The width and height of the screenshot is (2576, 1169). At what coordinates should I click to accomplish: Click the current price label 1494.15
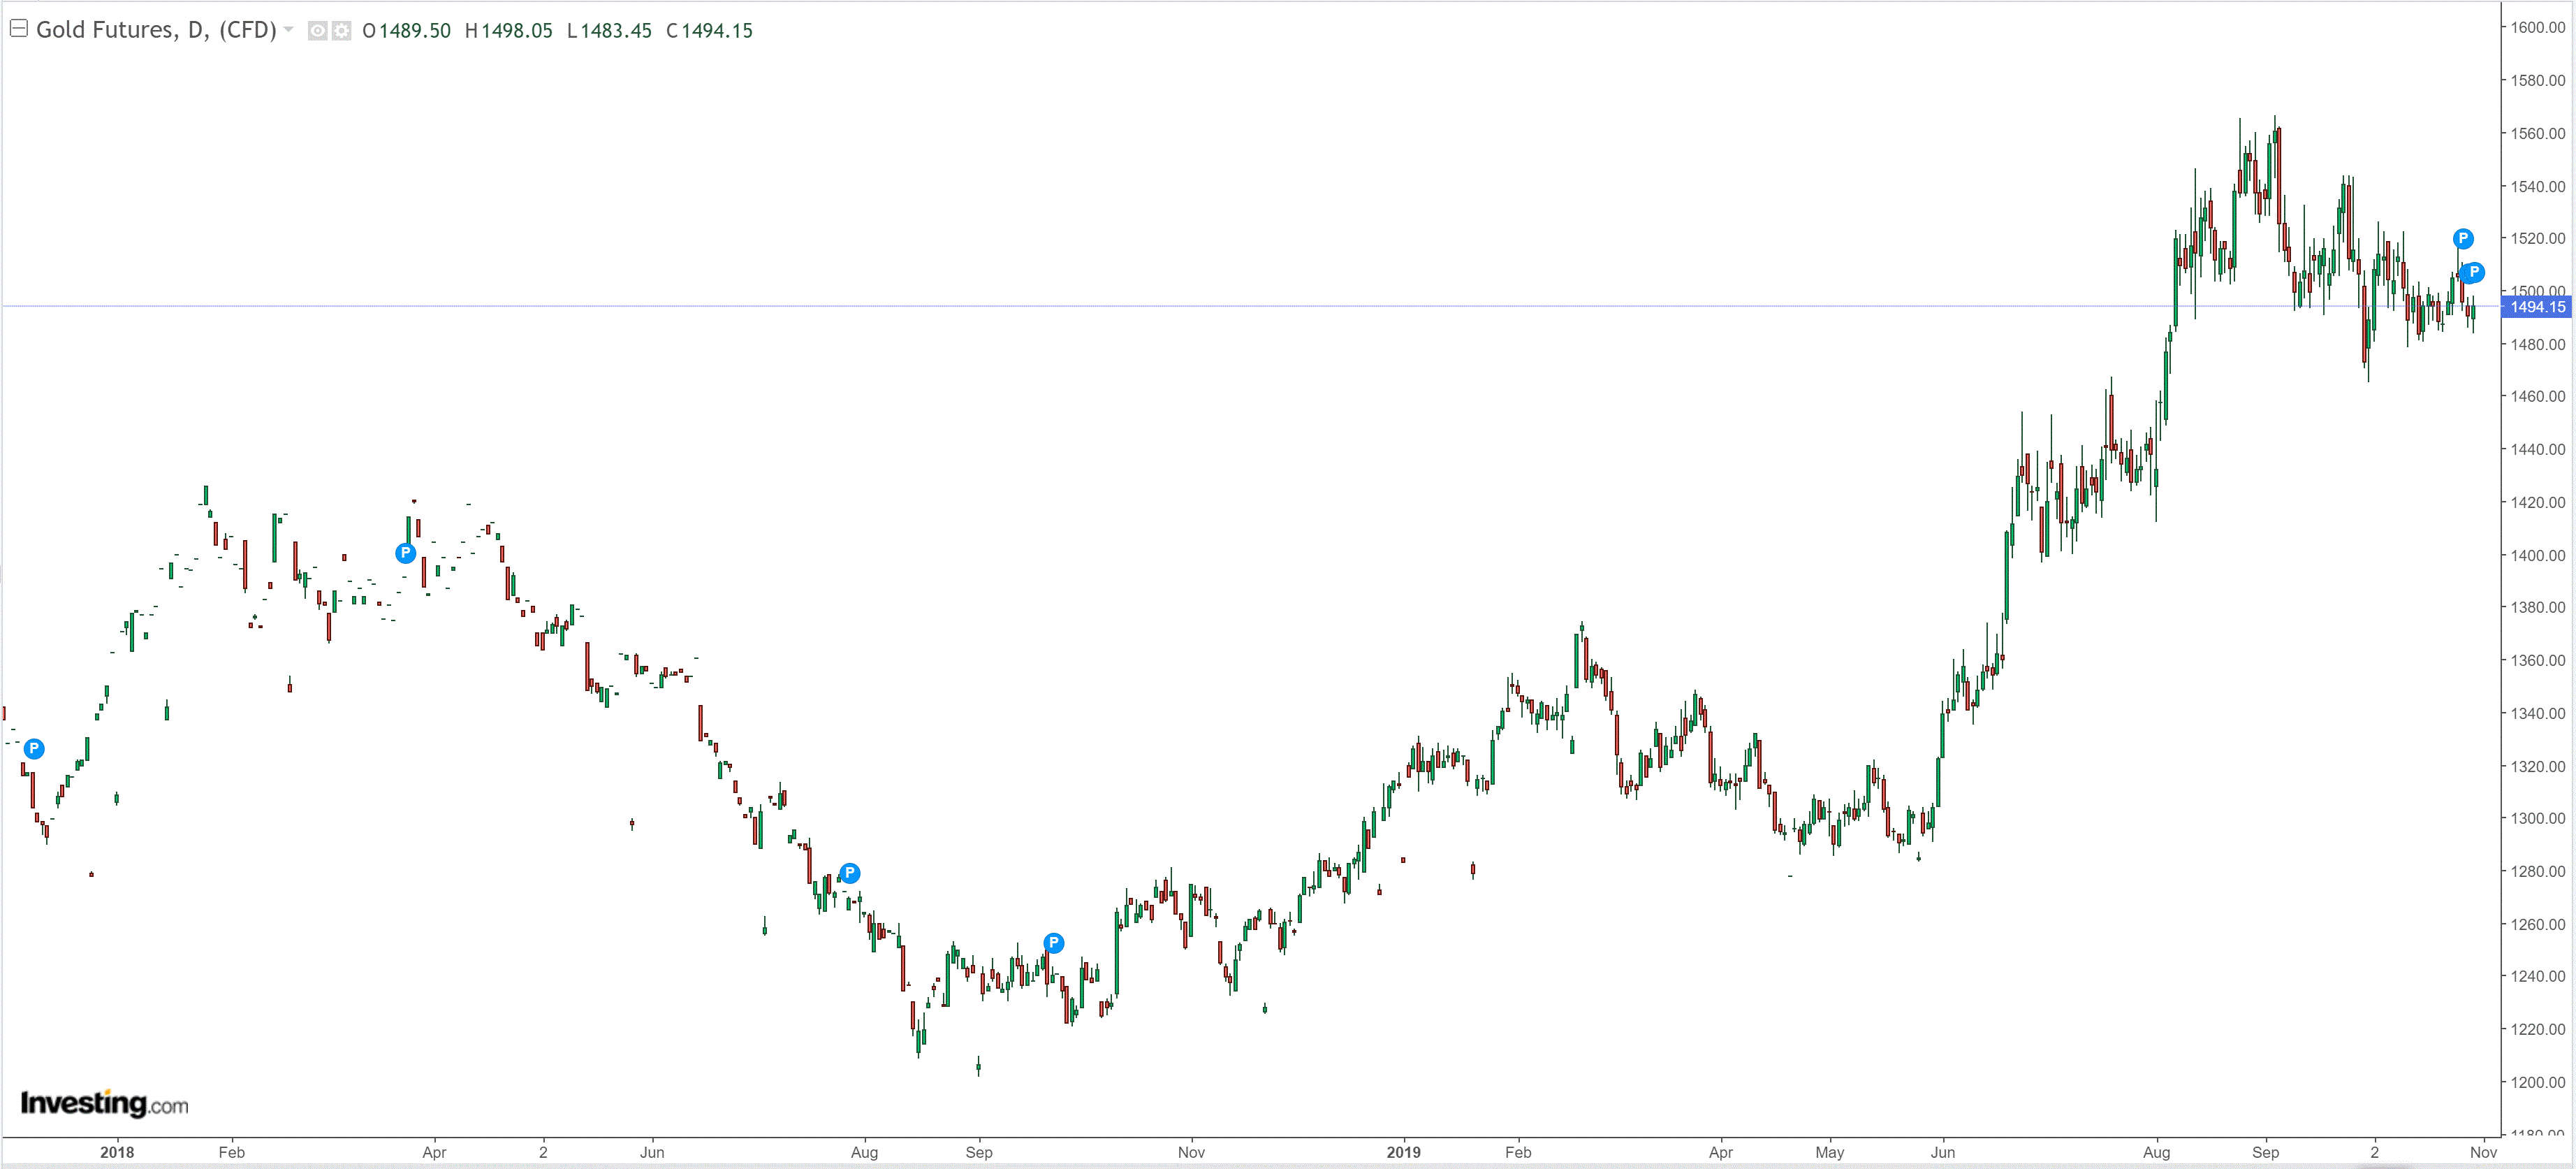(x=2537, y=307)
